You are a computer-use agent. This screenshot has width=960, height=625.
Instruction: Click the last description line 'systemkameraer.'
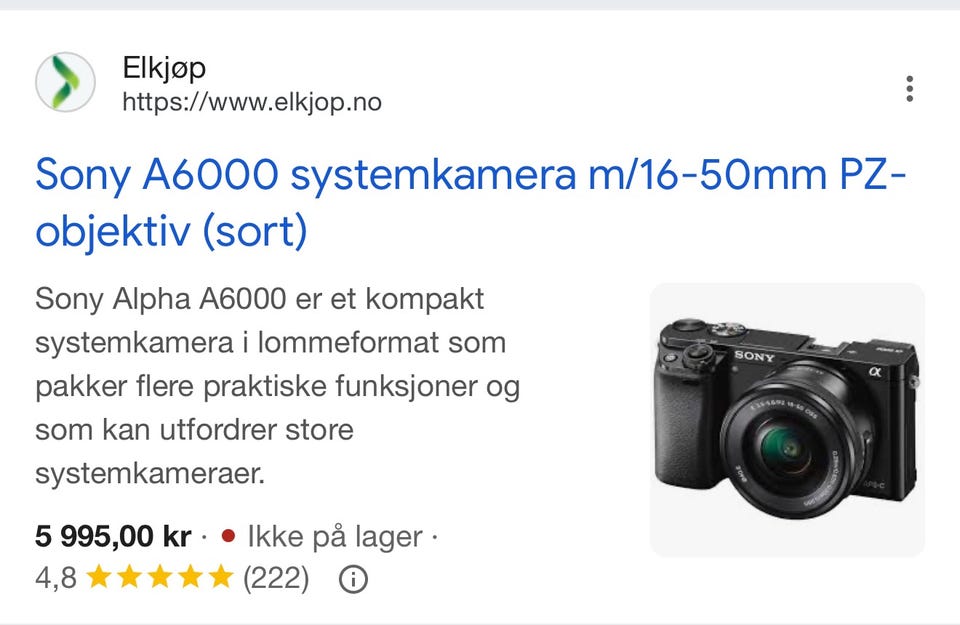click(x=150, y=474)
